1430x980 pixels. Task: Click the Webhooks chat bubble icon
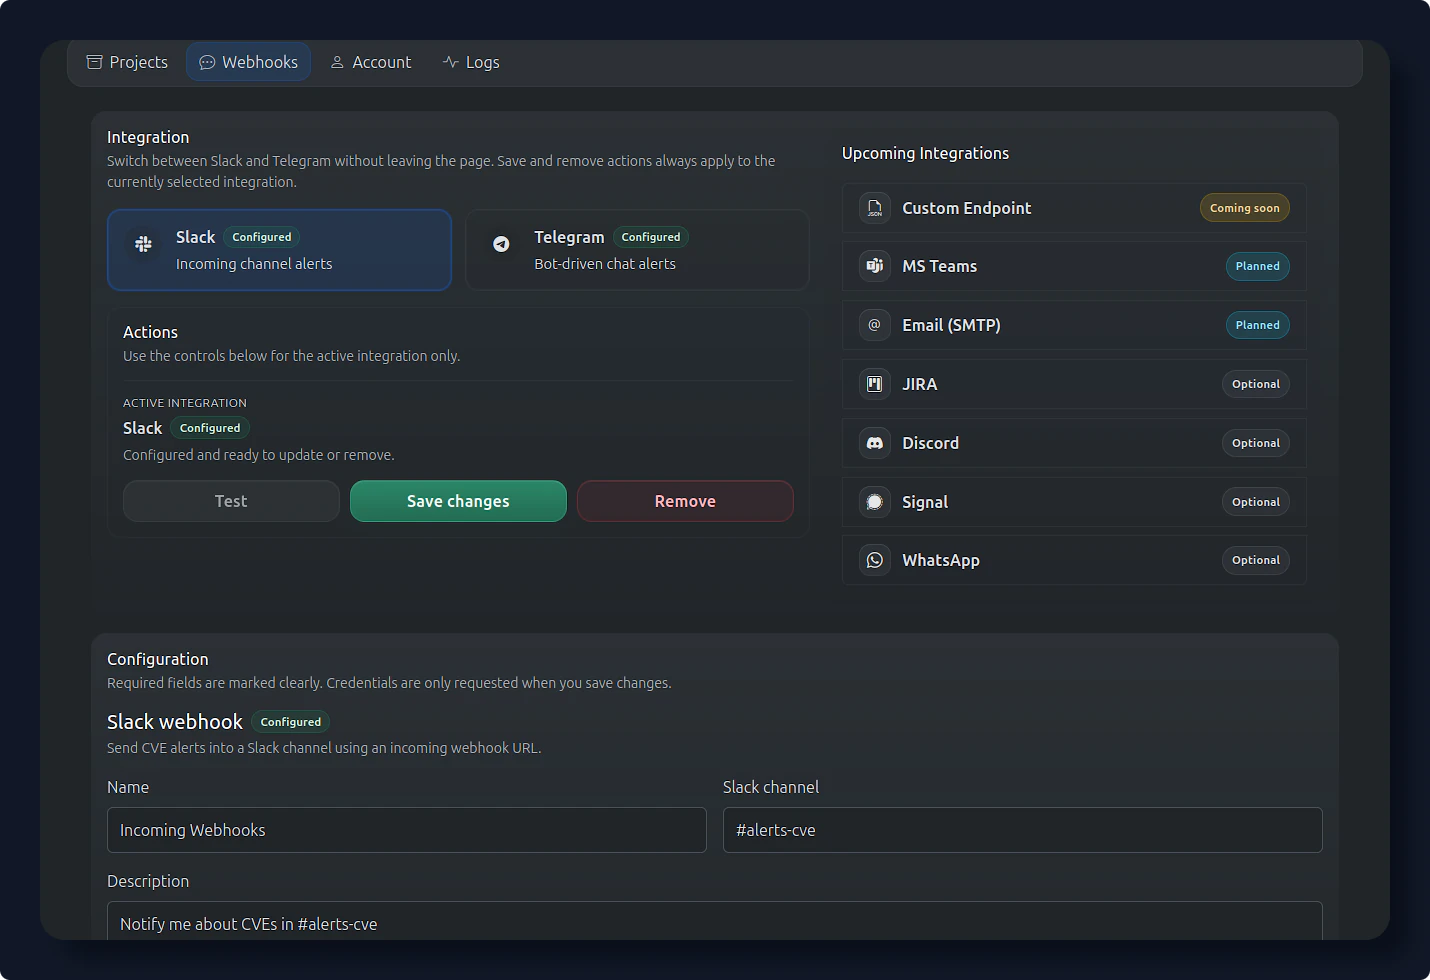tap(207, 62)
